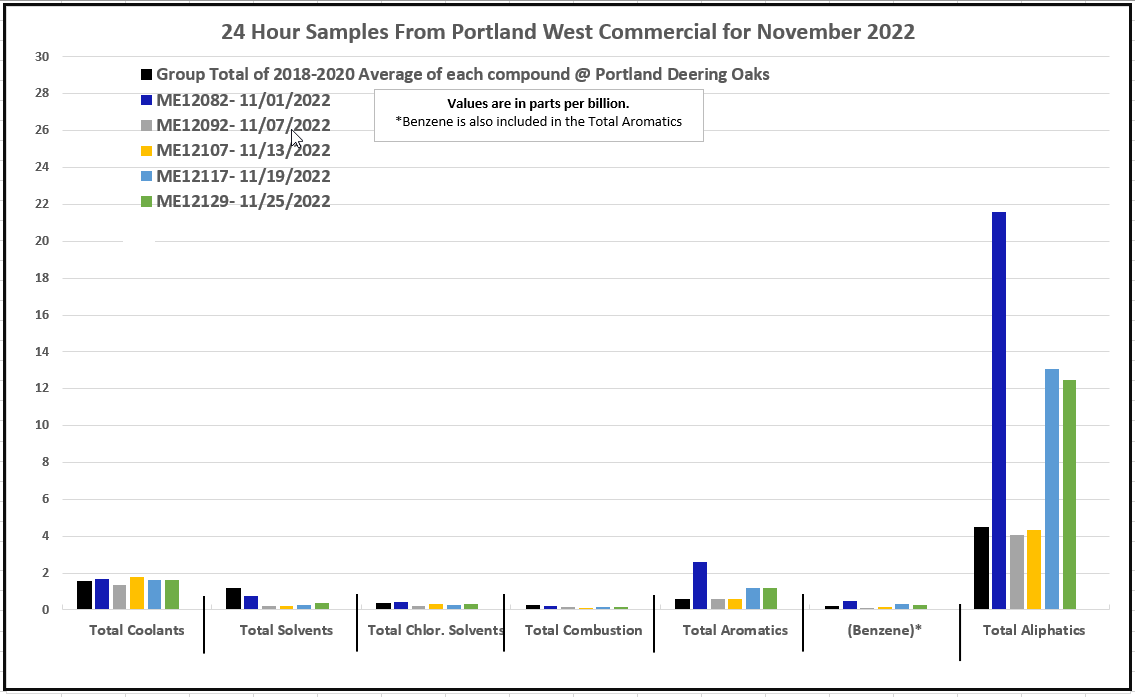
Task: Select the black bar in Total Solvents
Action: pos(233,598)
